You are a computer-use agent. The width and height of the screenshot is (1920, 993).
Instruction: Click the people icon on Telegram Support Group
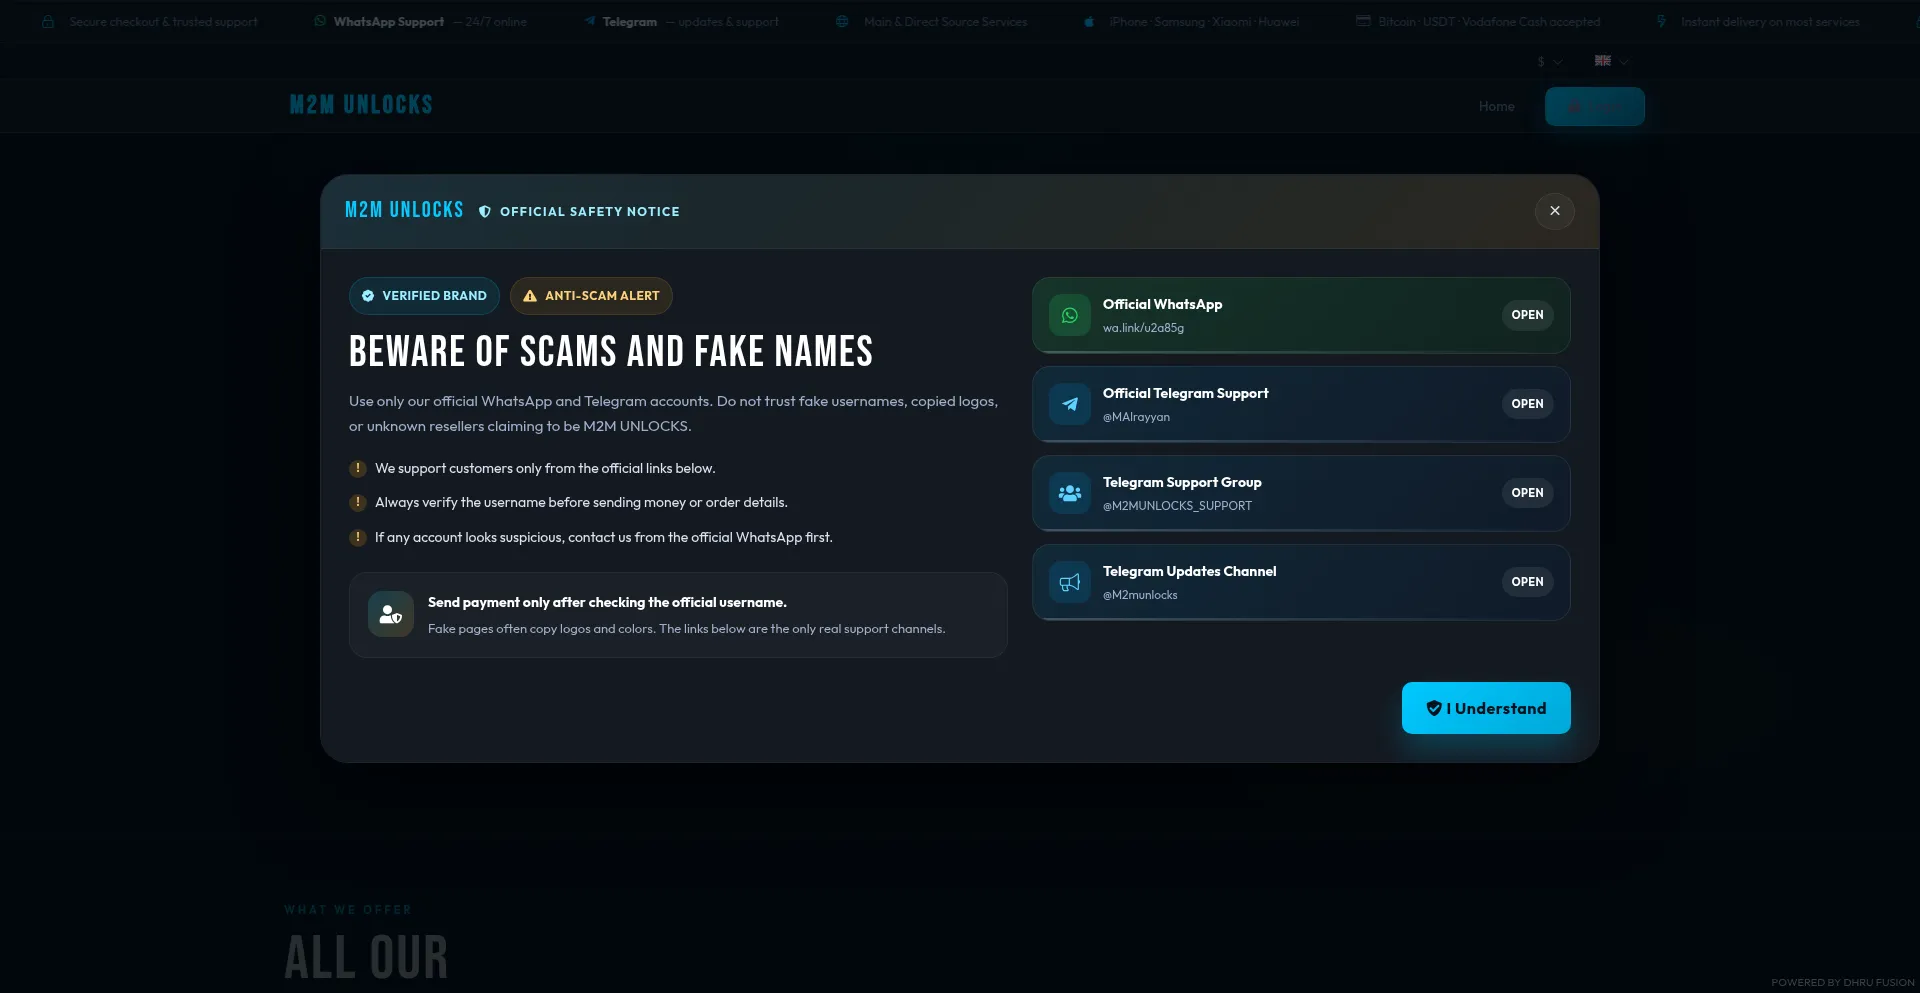[1070, 493]
